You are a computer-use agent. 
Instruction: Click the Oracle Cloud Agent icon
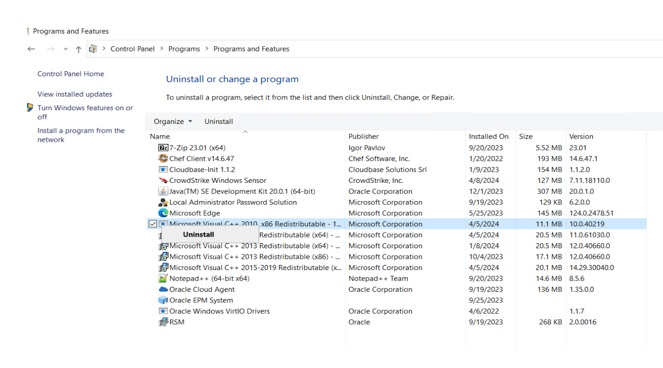click(163, 289)
